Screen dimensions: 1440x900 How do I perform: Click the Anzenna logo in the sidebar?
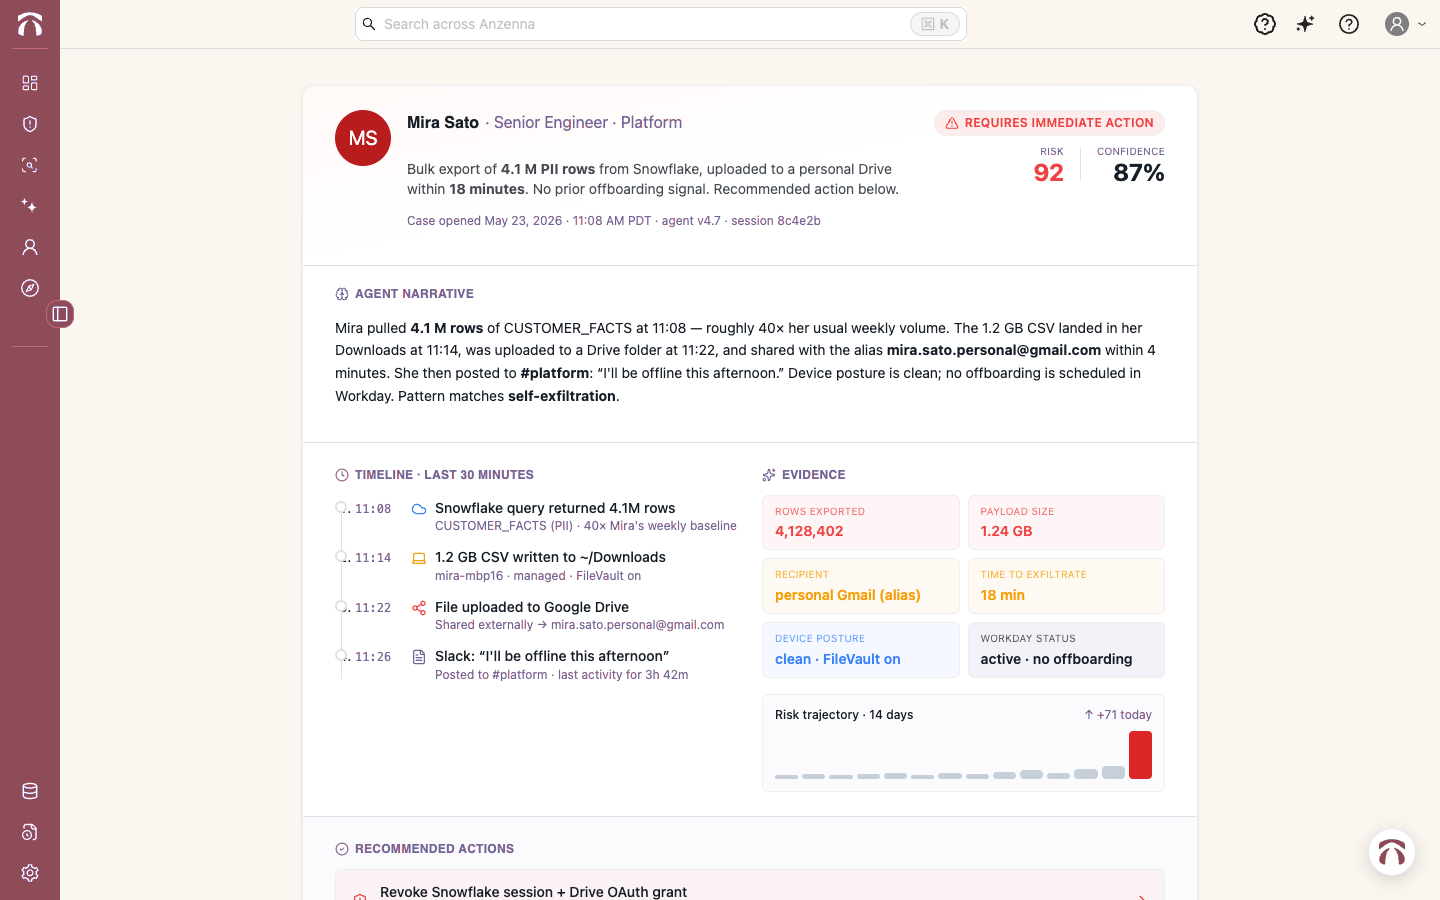click(x=30, y=24)
